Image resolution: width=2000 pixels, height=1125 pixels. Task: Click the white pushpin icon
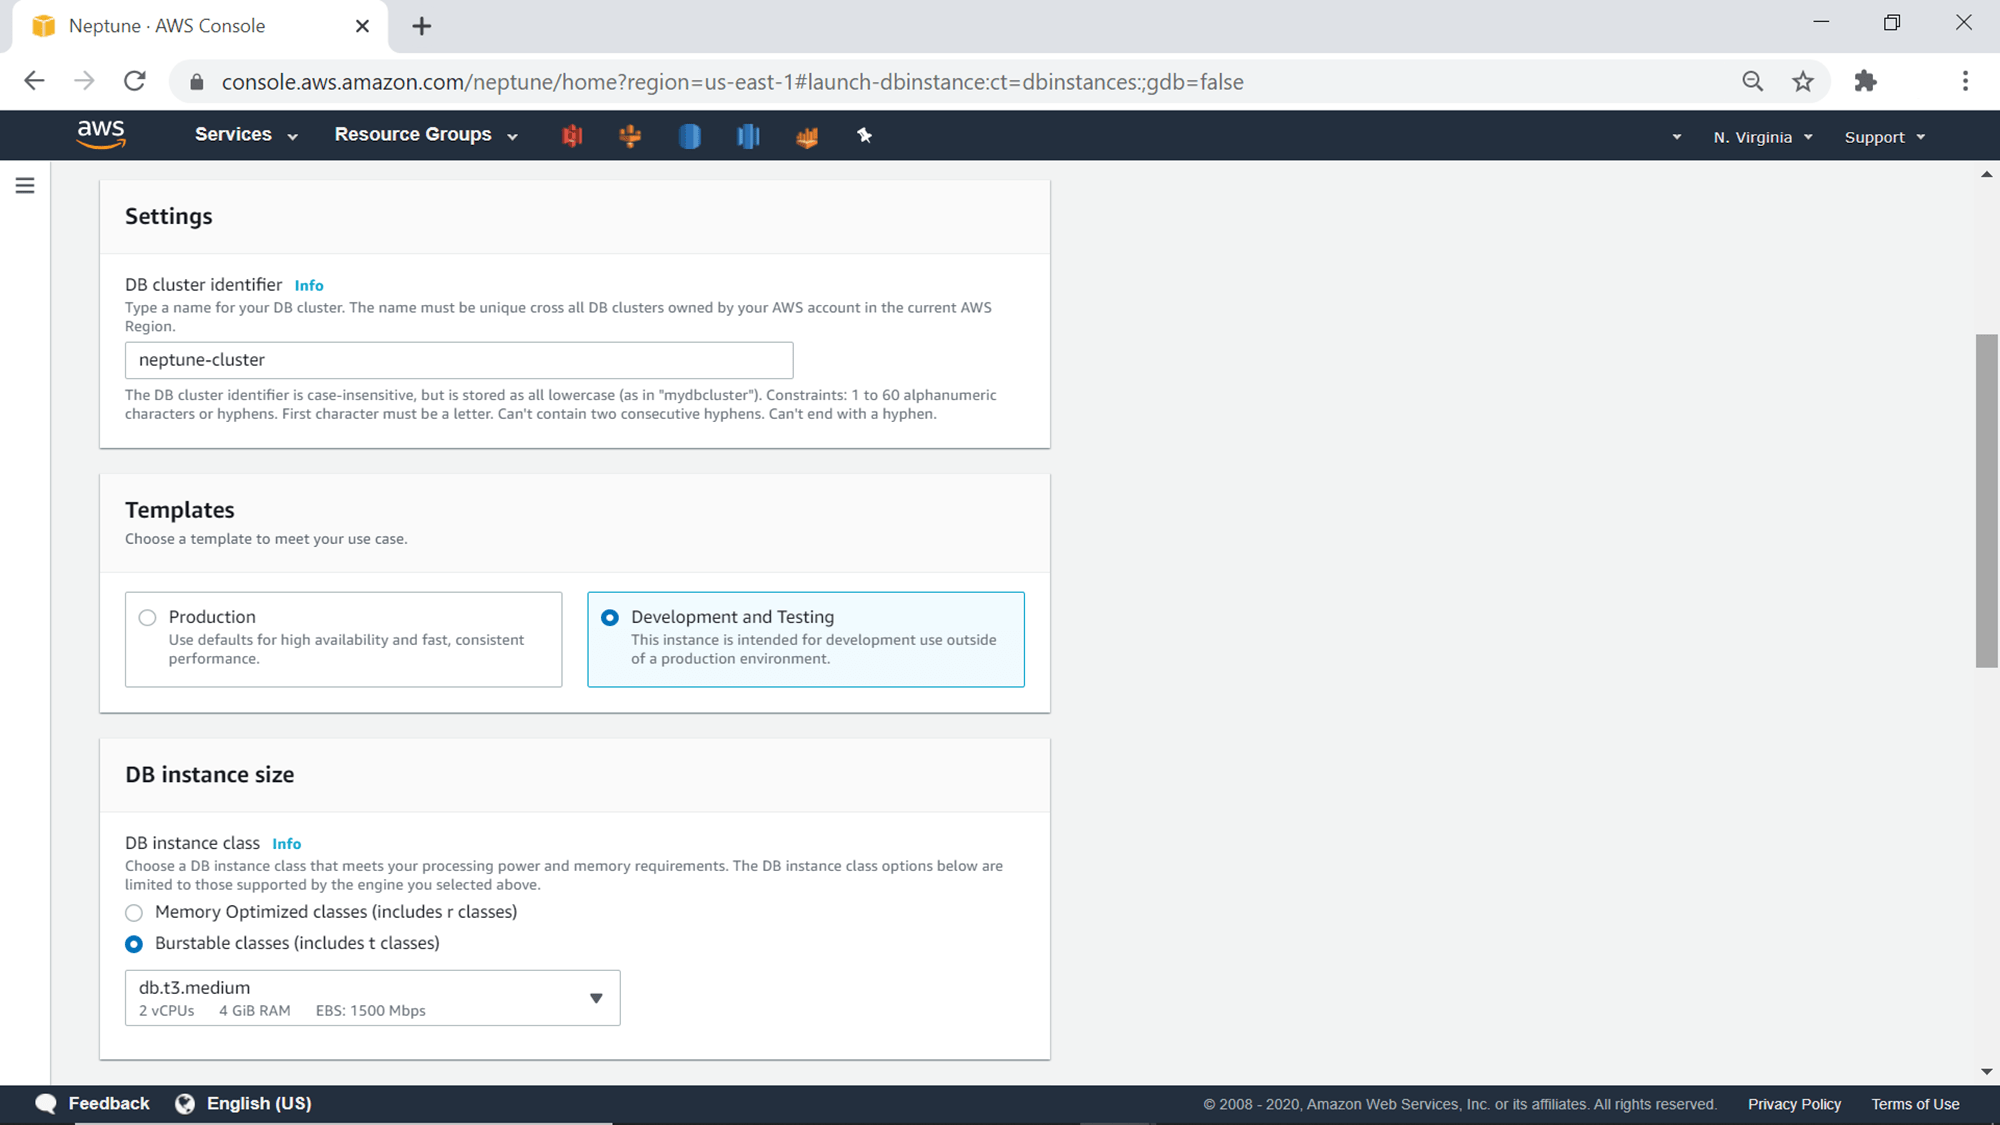[865, 136]
